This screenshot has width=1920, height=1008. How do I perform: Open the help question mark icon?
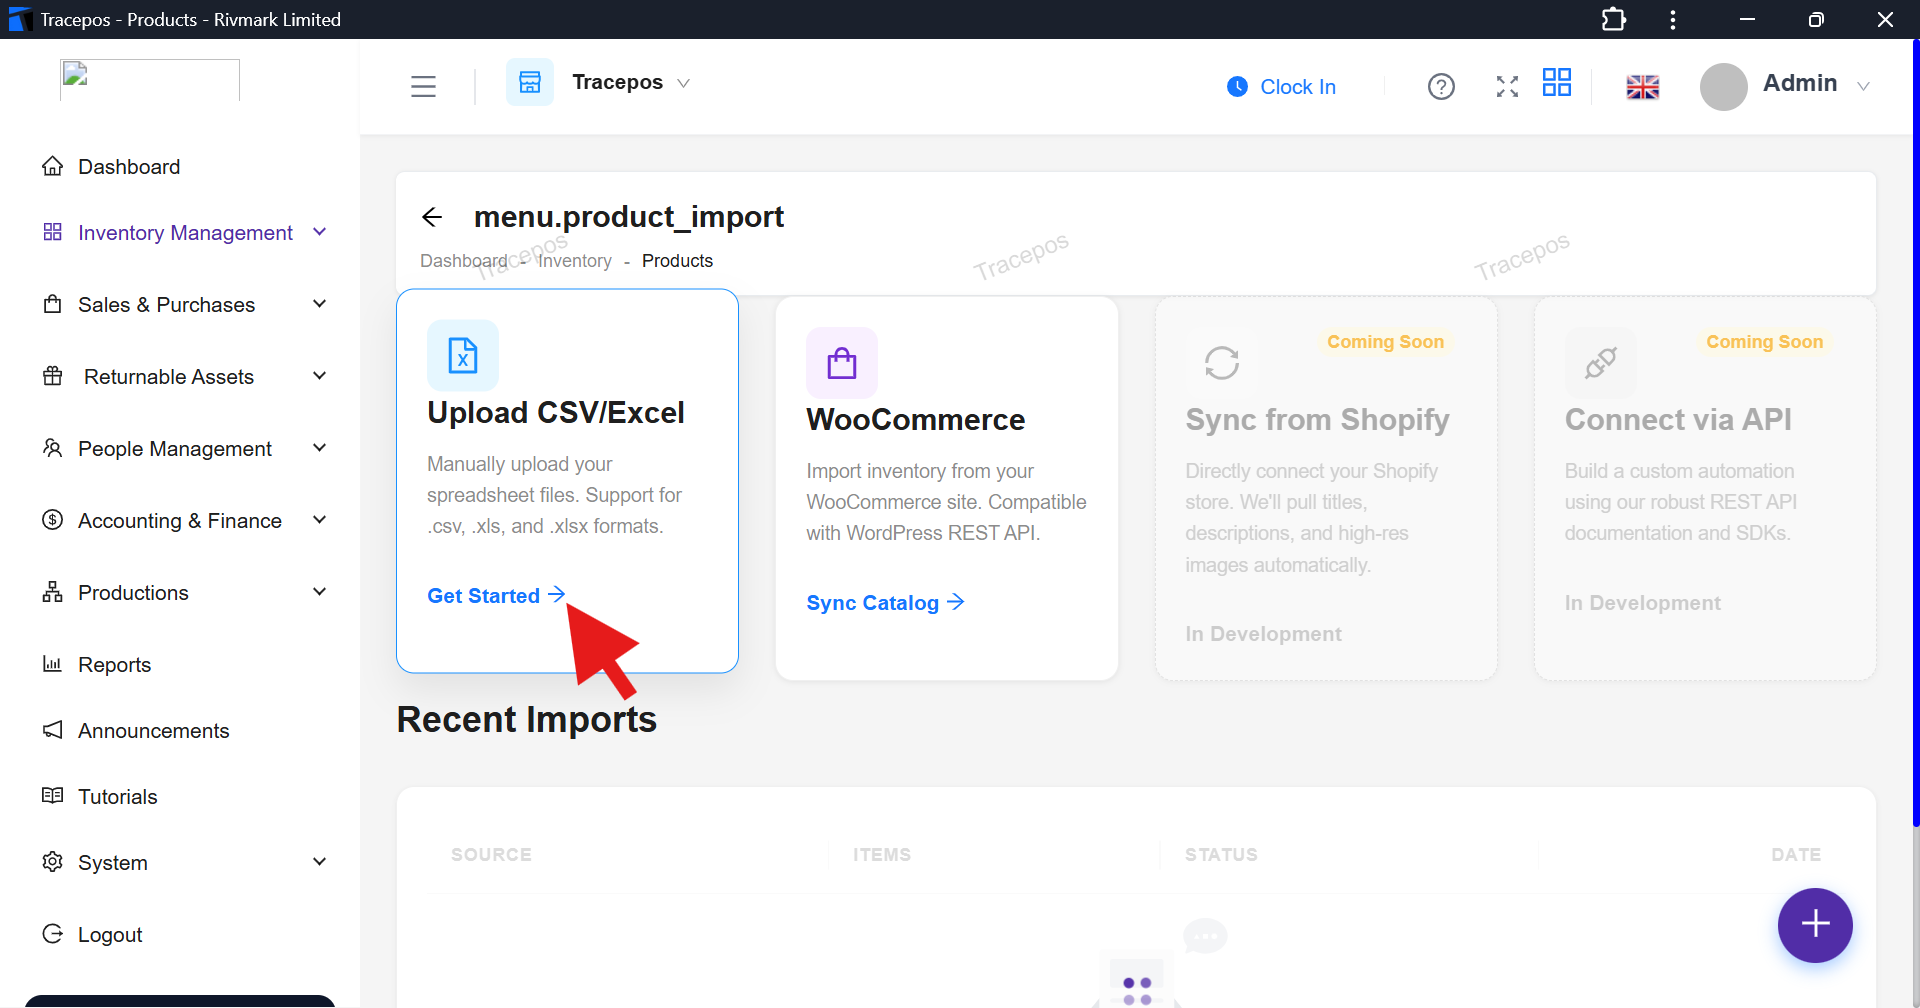click(x=1441, y=87)
